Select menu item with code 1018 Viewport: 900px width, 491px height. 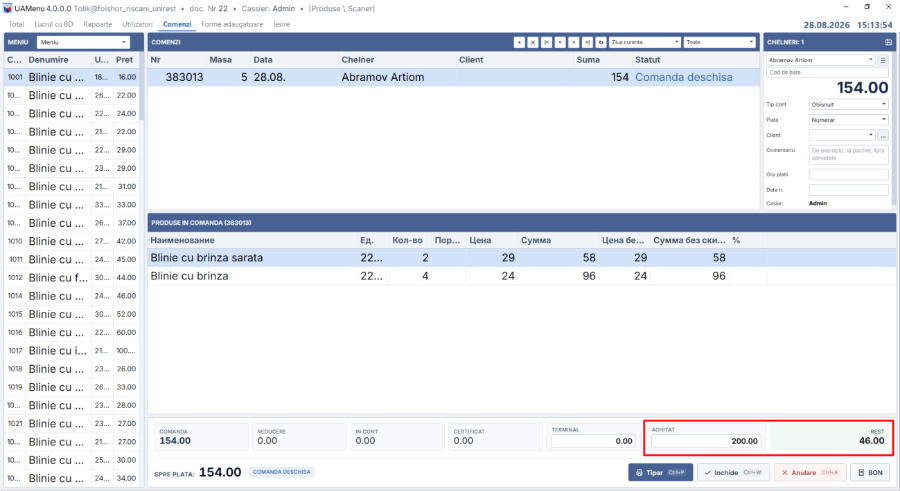click(71, 369)
